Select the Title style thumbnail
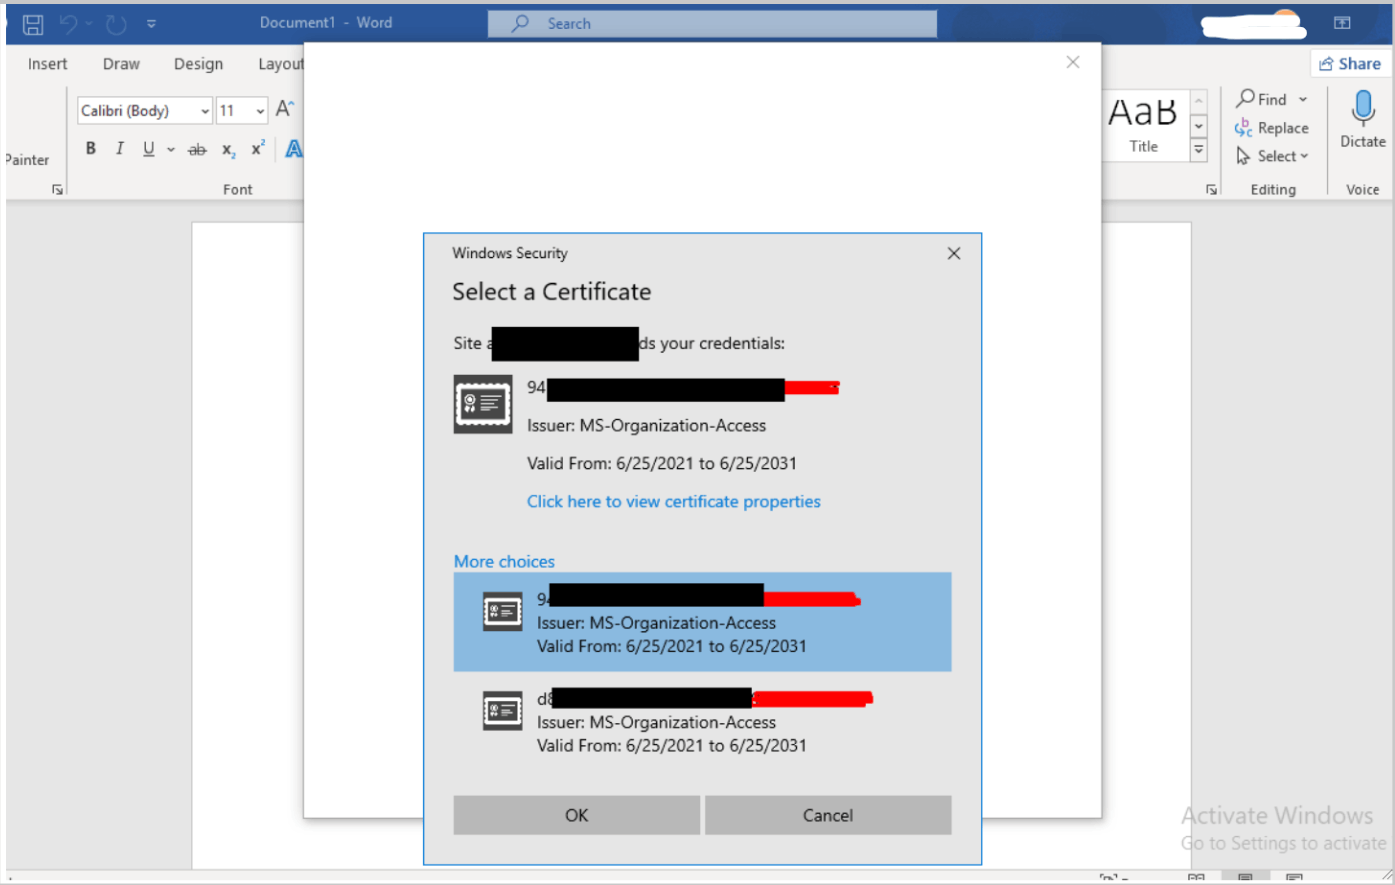The width and height of the screenshot is (1395, 885). (x=1143, y=125)
